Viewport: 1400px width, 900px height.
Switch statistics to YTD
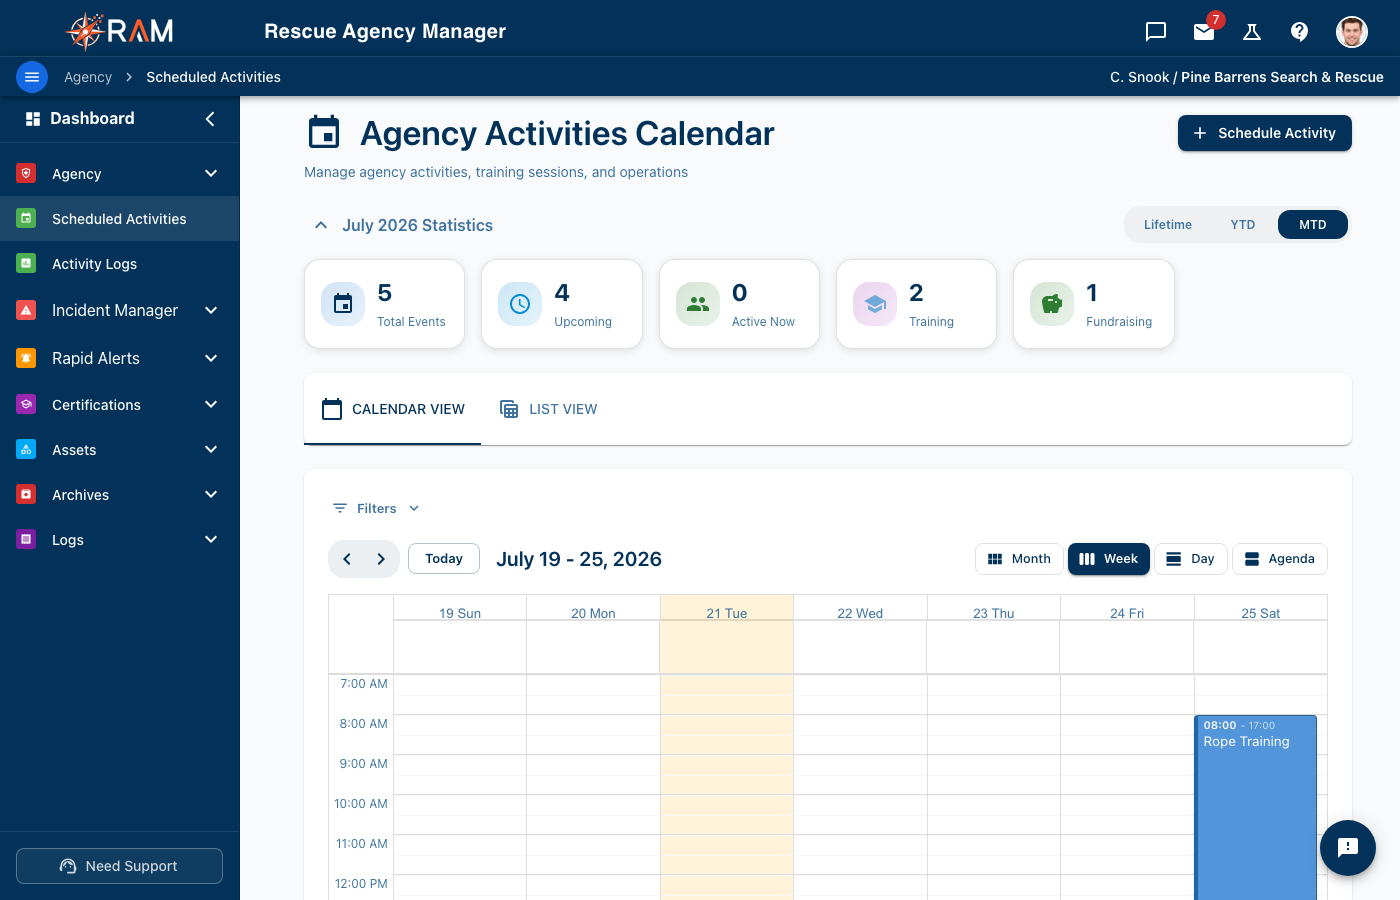click(1243, 225)
